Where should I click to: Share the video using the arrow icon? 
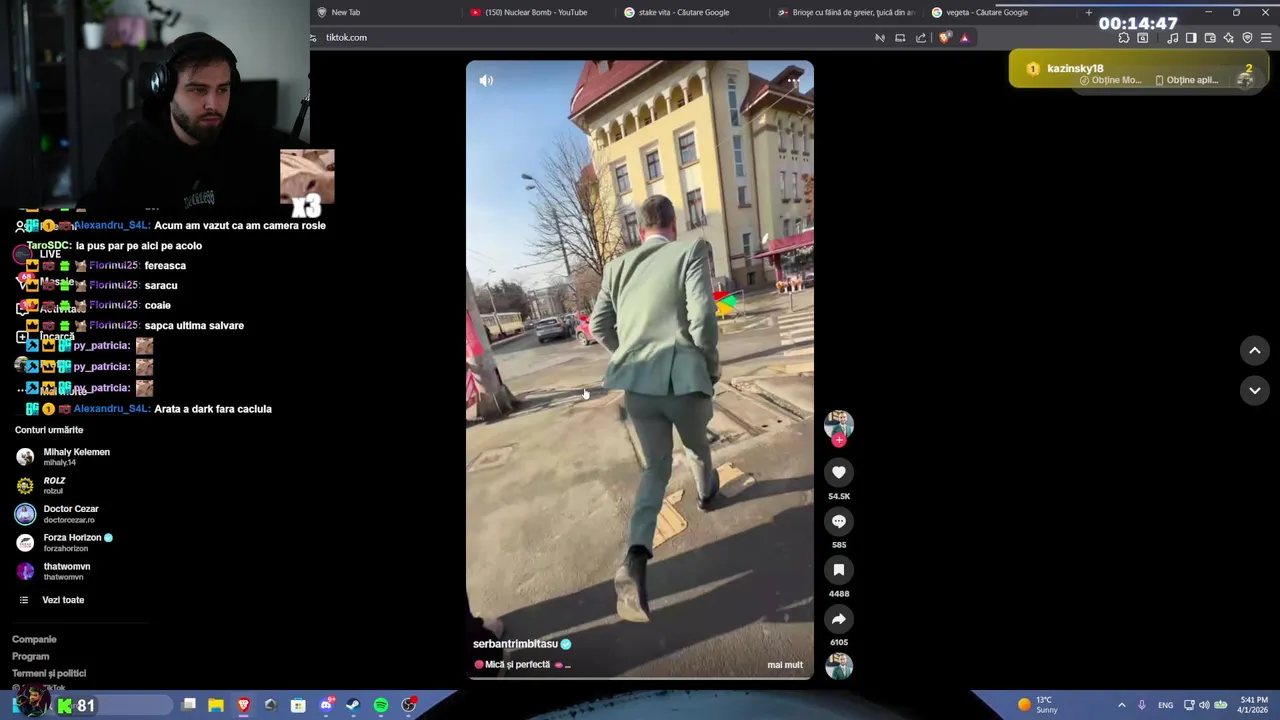(x=839, y=619)
